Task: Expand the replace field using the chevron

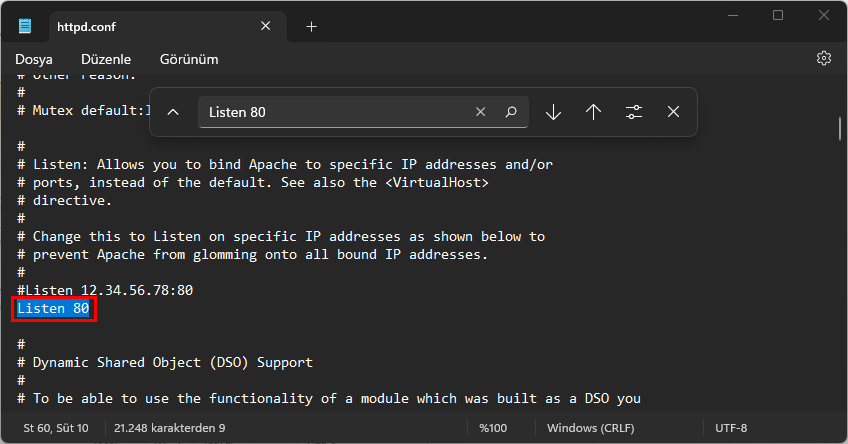Action: (x=173, y=112)
